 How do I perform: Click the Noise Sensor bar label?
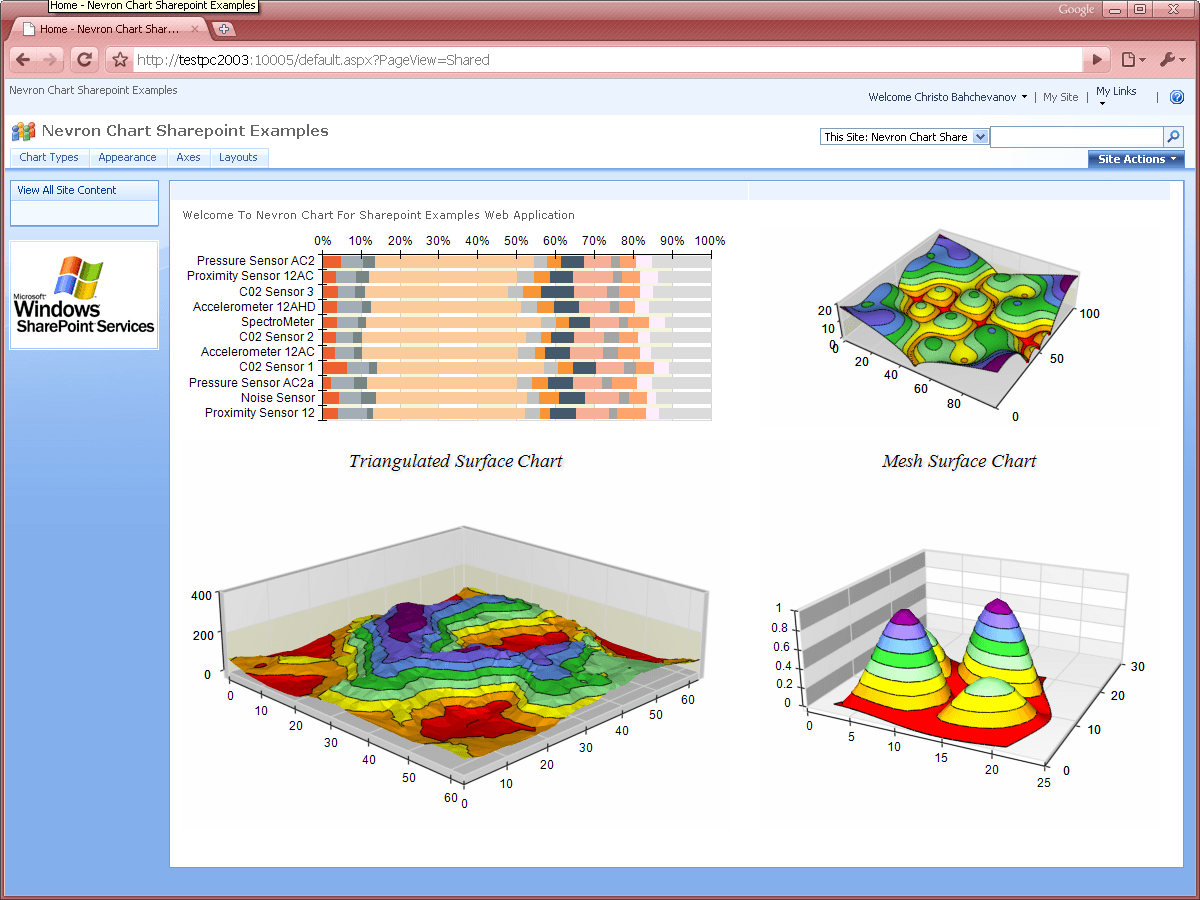coord(277,398)
